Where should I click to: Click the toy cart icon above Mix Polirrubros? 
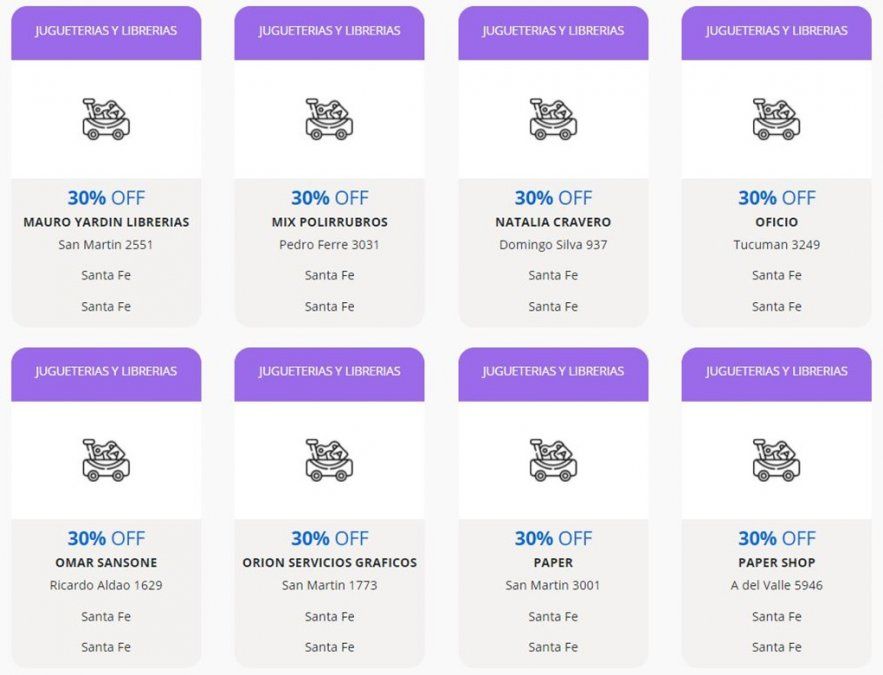pyautogui.click(x=329, y=119)
